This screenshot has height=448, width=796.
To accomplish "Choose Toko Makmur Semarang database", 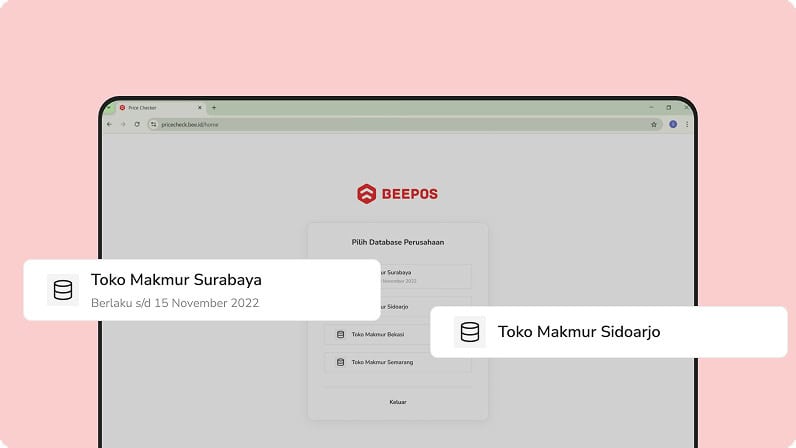I will [x=397, y=362].
